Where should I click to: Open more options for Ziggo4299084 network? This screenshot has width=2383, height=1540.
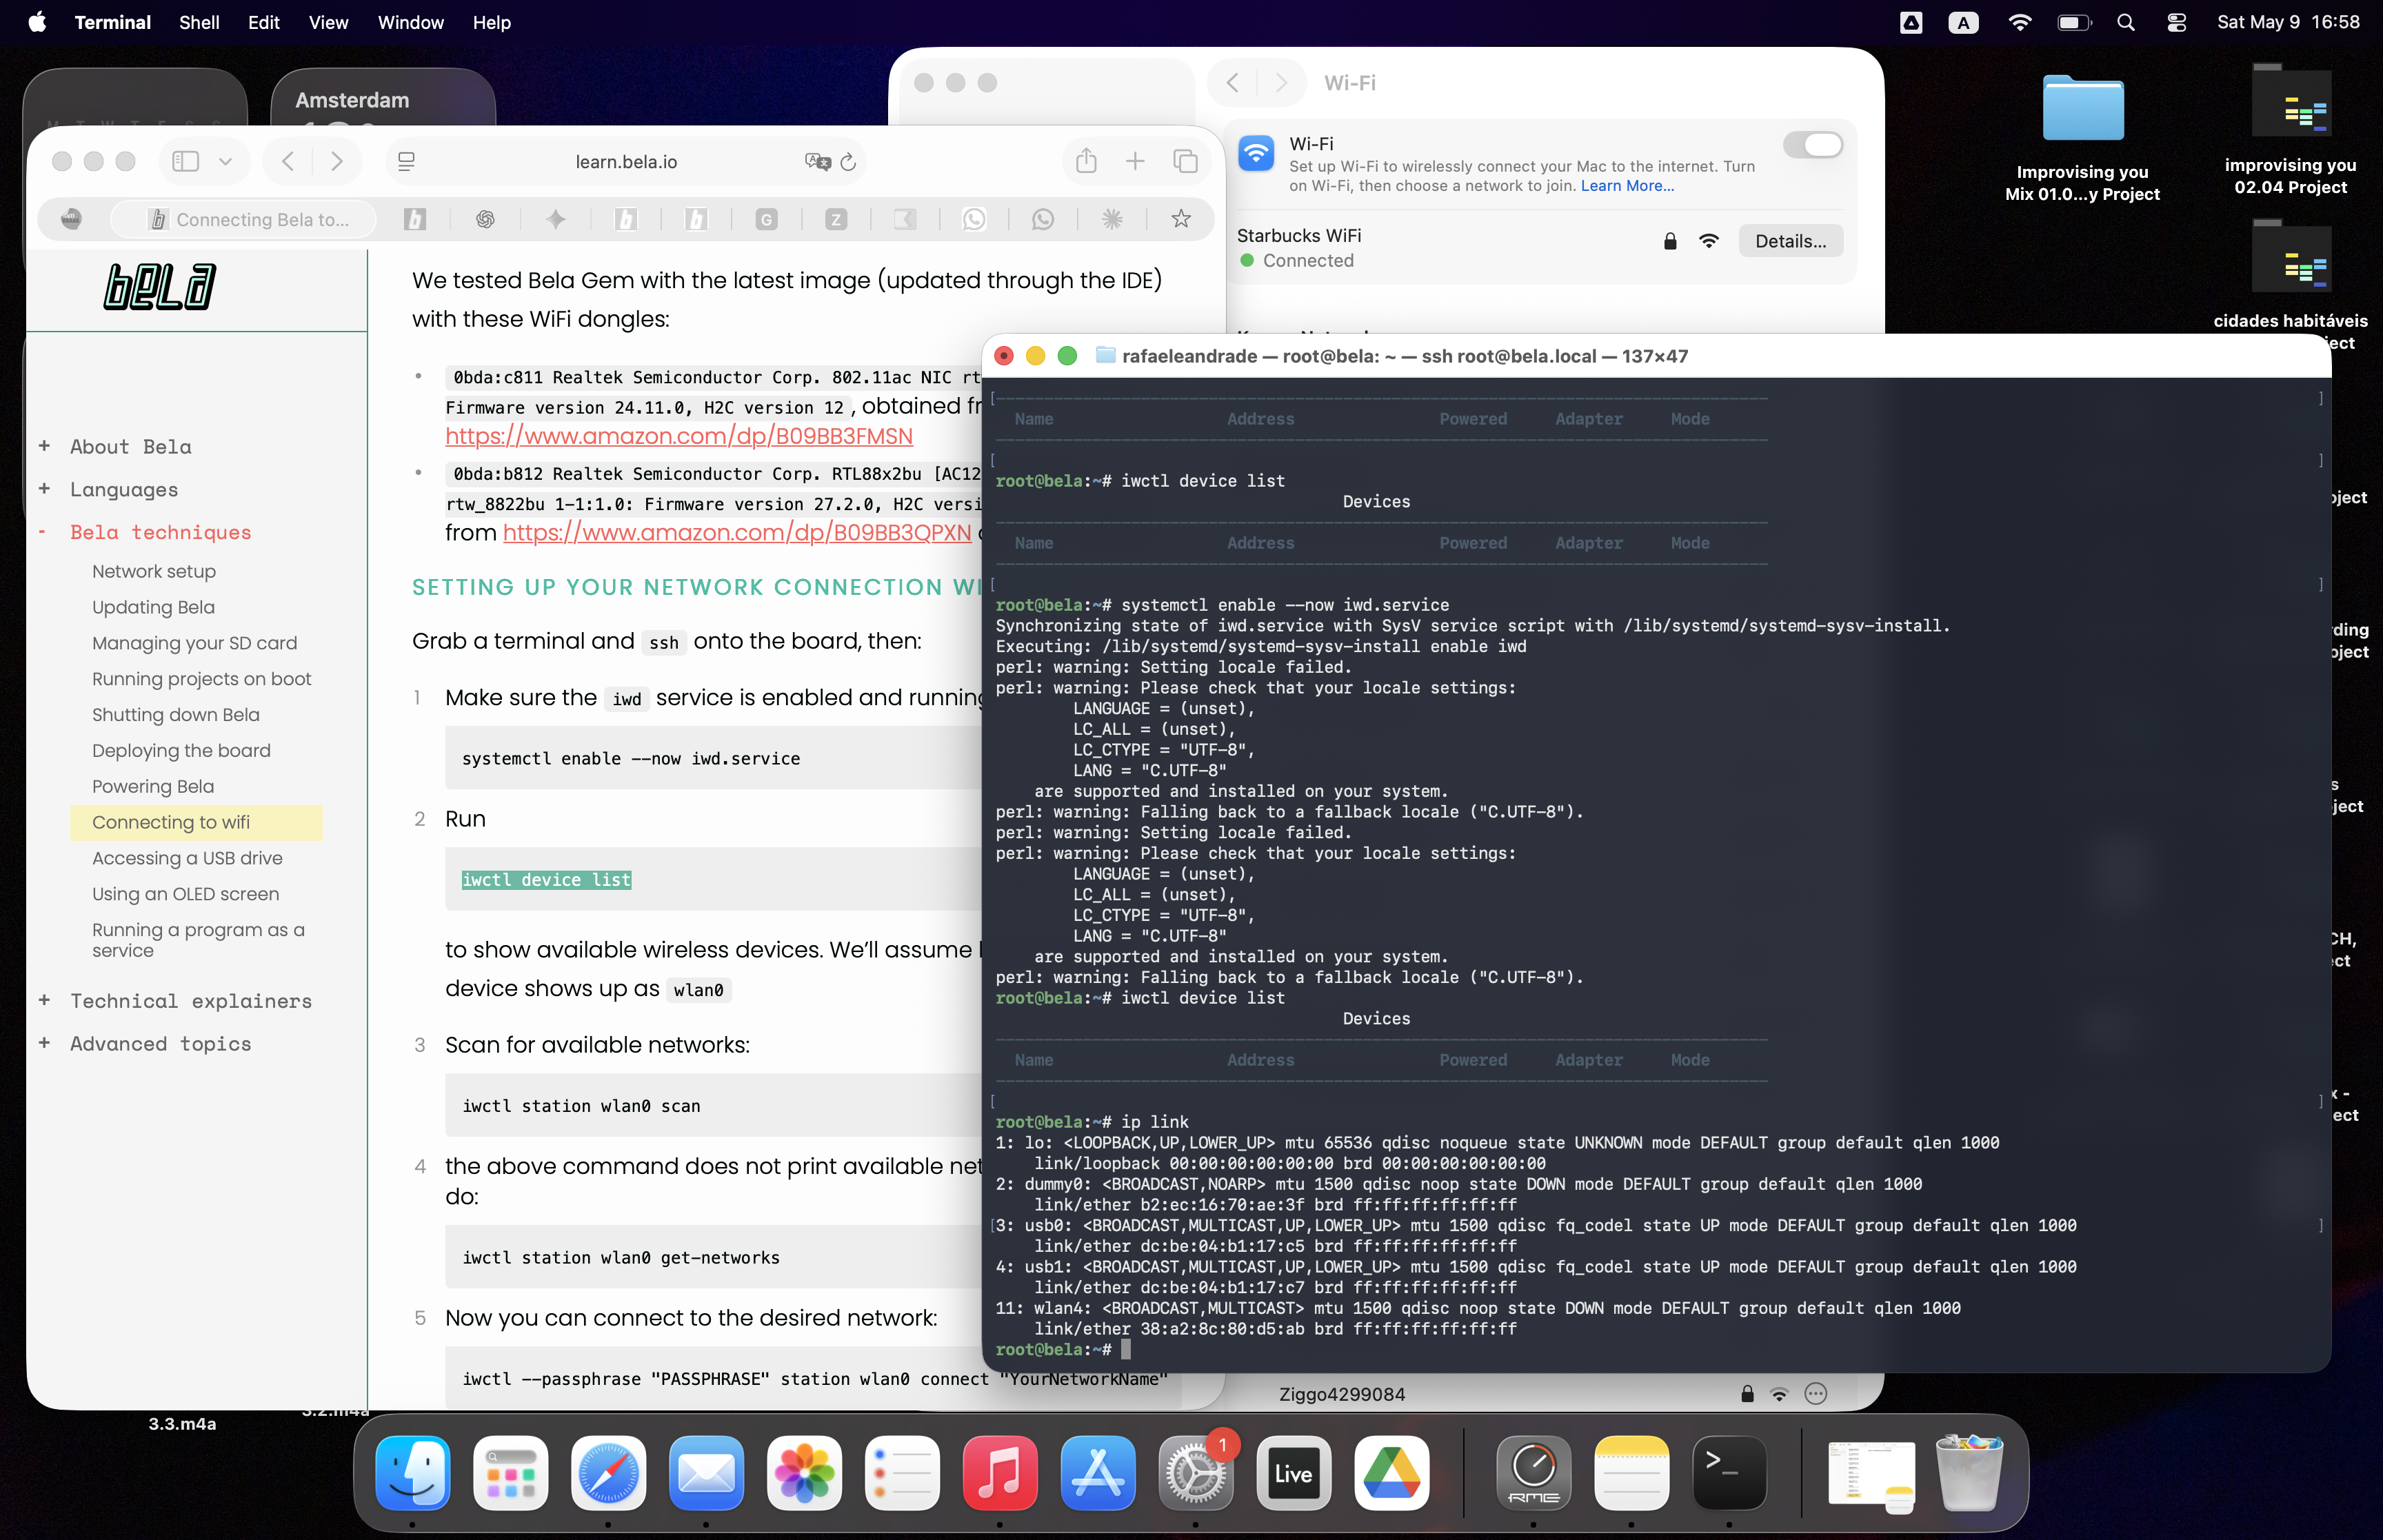pos(1816,1394)
